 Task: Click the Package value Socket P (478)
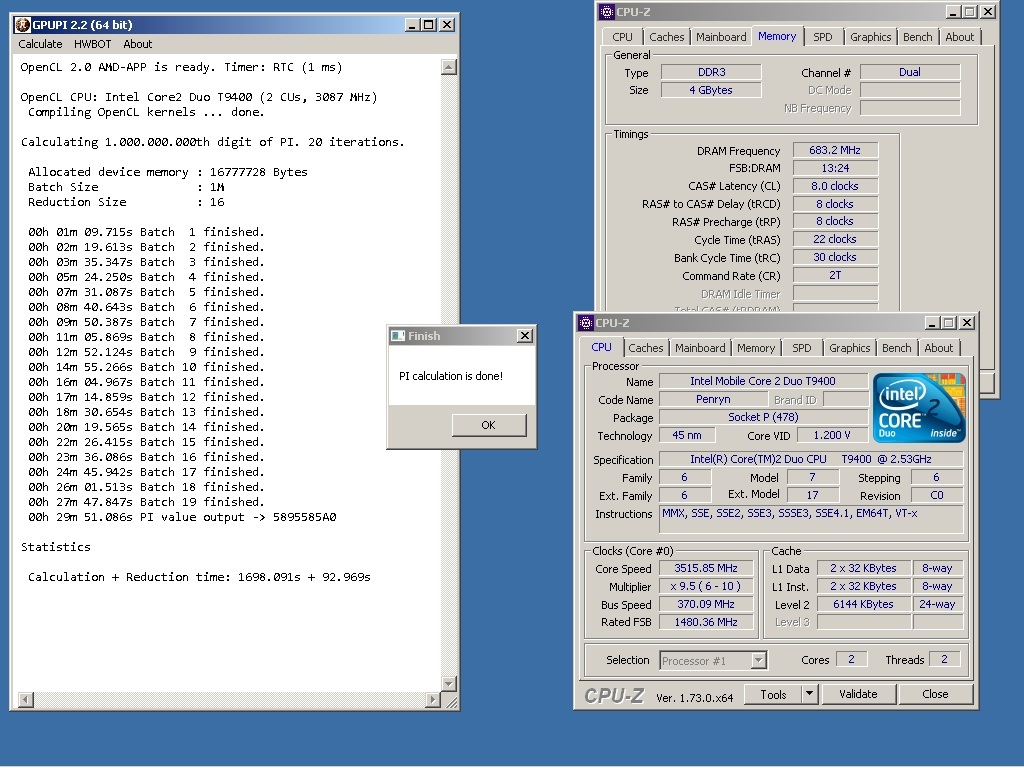click(x=763, y=417)
